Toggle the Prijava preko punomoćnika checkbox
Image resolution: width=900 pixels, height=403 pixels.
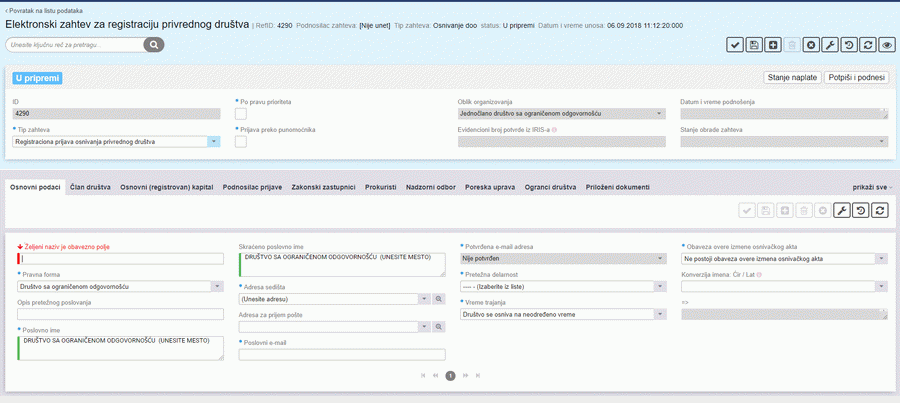[x=240, y=142]
